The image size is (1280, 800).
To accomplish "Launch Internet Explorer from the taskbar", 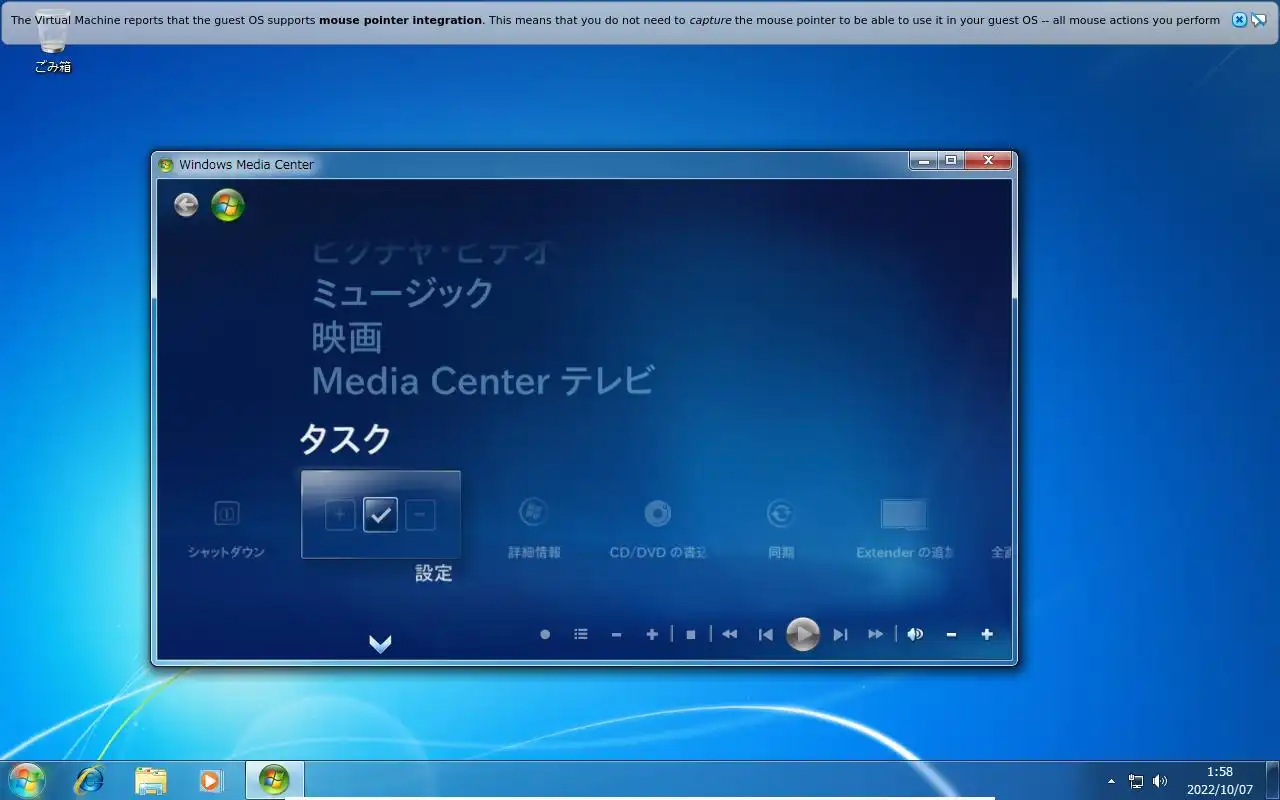I will click(89, 780).
